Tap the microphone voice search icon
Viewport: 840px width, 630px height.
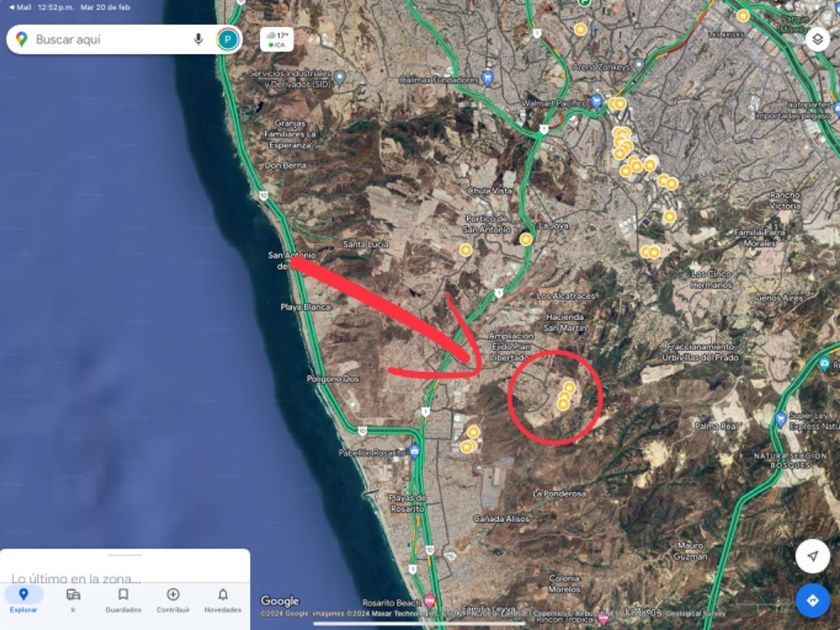tap(198, 39)
